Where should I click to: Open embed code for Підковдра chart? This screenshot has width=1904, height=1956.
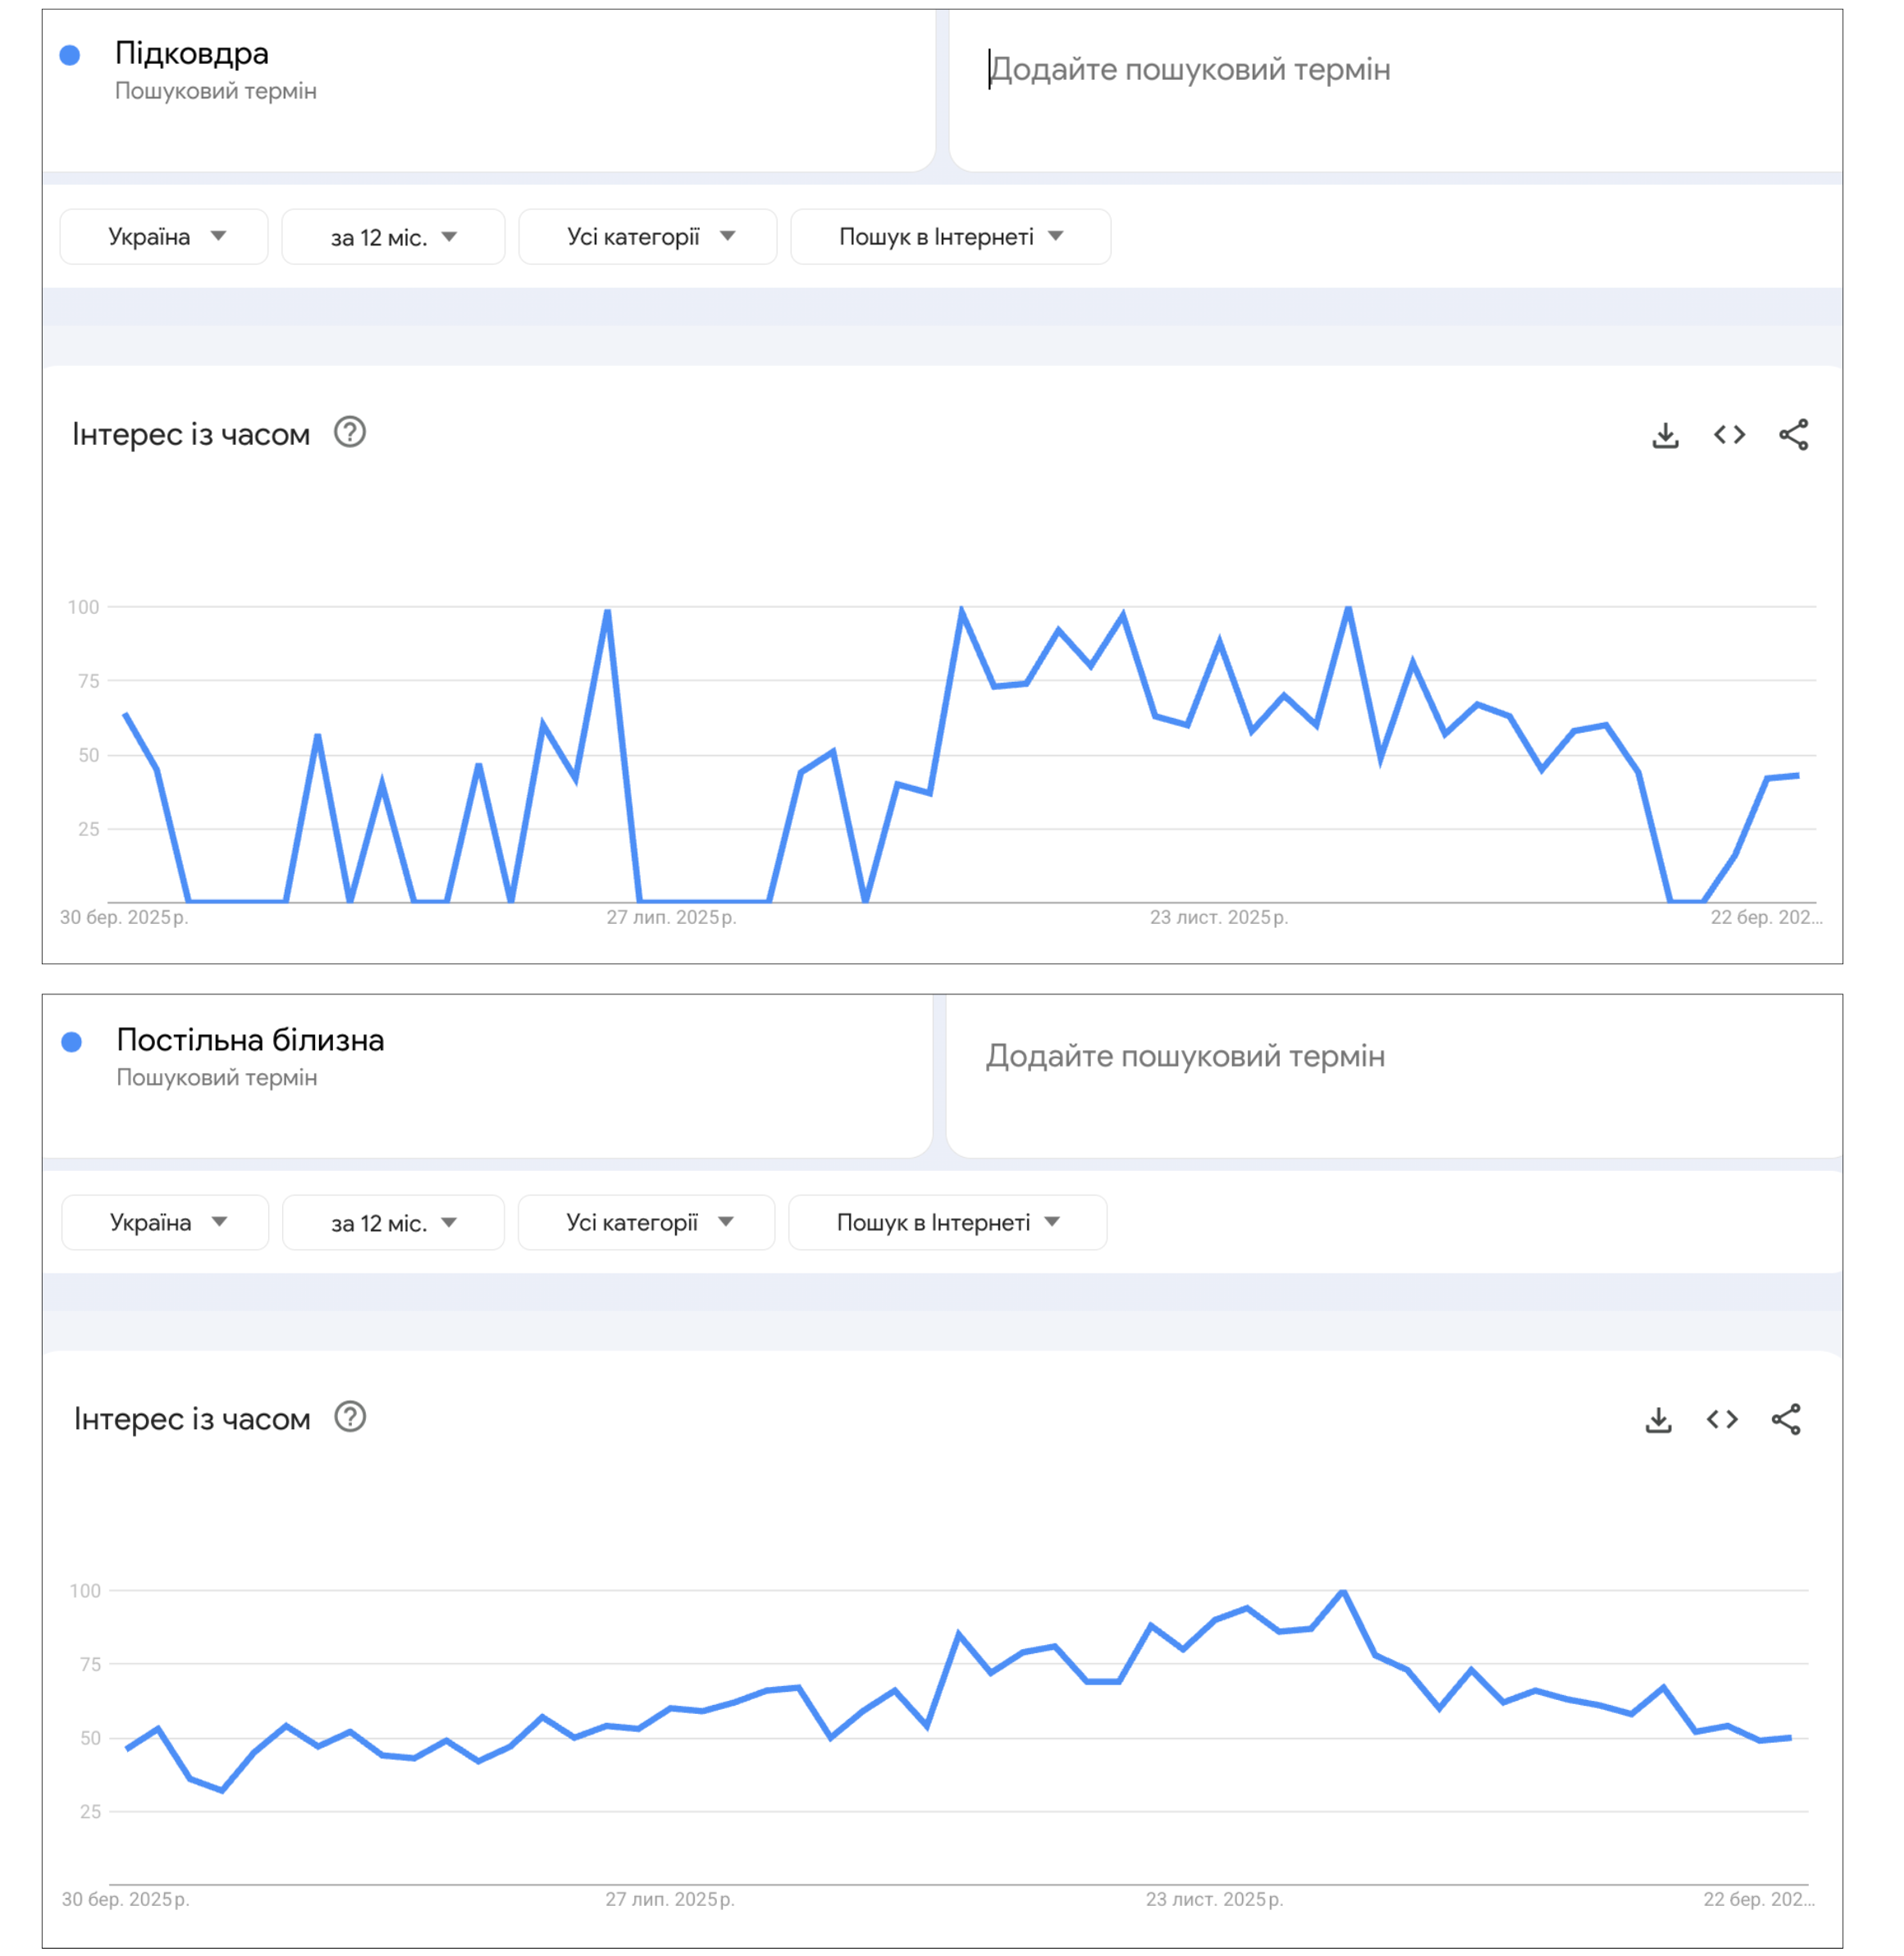pyautogui.click(x=1729, y=434)
